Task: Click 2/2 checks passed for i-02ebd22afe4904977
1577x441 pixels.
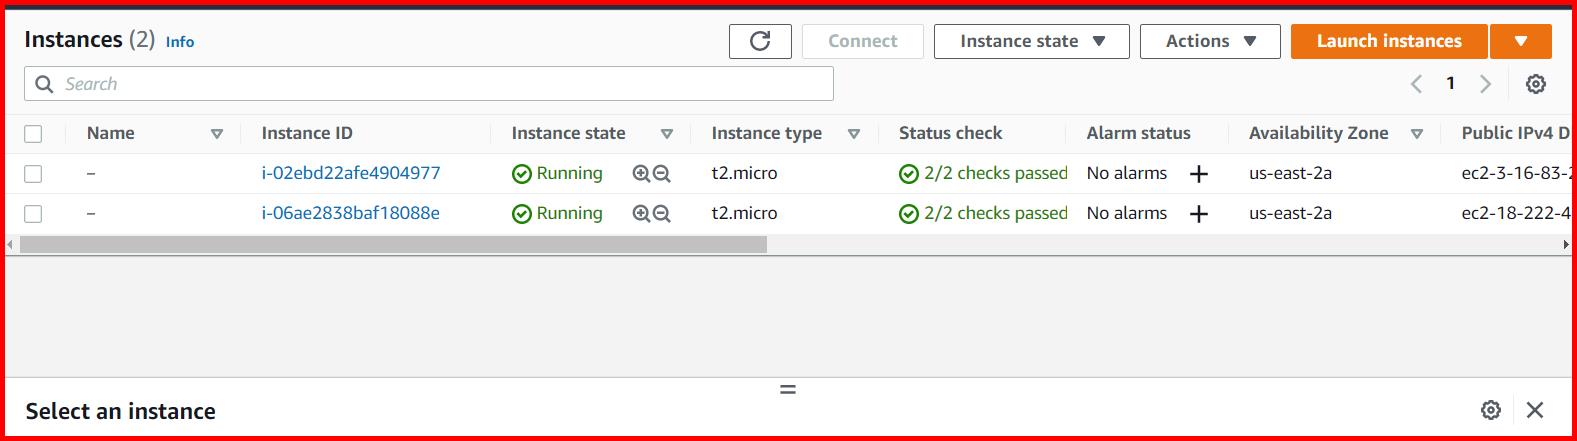Action: click(983, 173)
